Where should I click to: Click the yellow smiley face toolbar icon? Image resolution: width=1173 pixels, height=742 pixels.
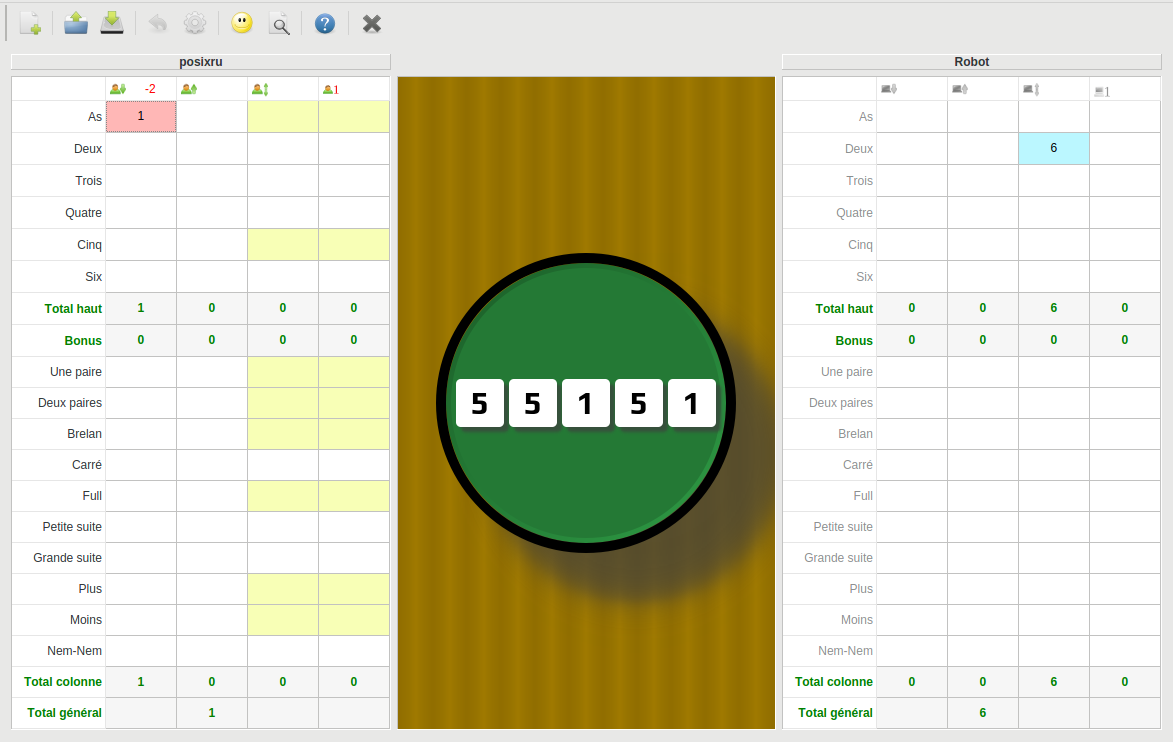[242, 24]
